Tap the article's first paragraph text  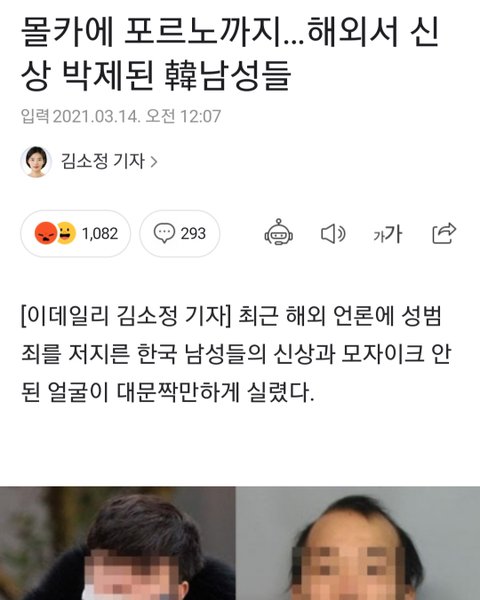point(236,354)
